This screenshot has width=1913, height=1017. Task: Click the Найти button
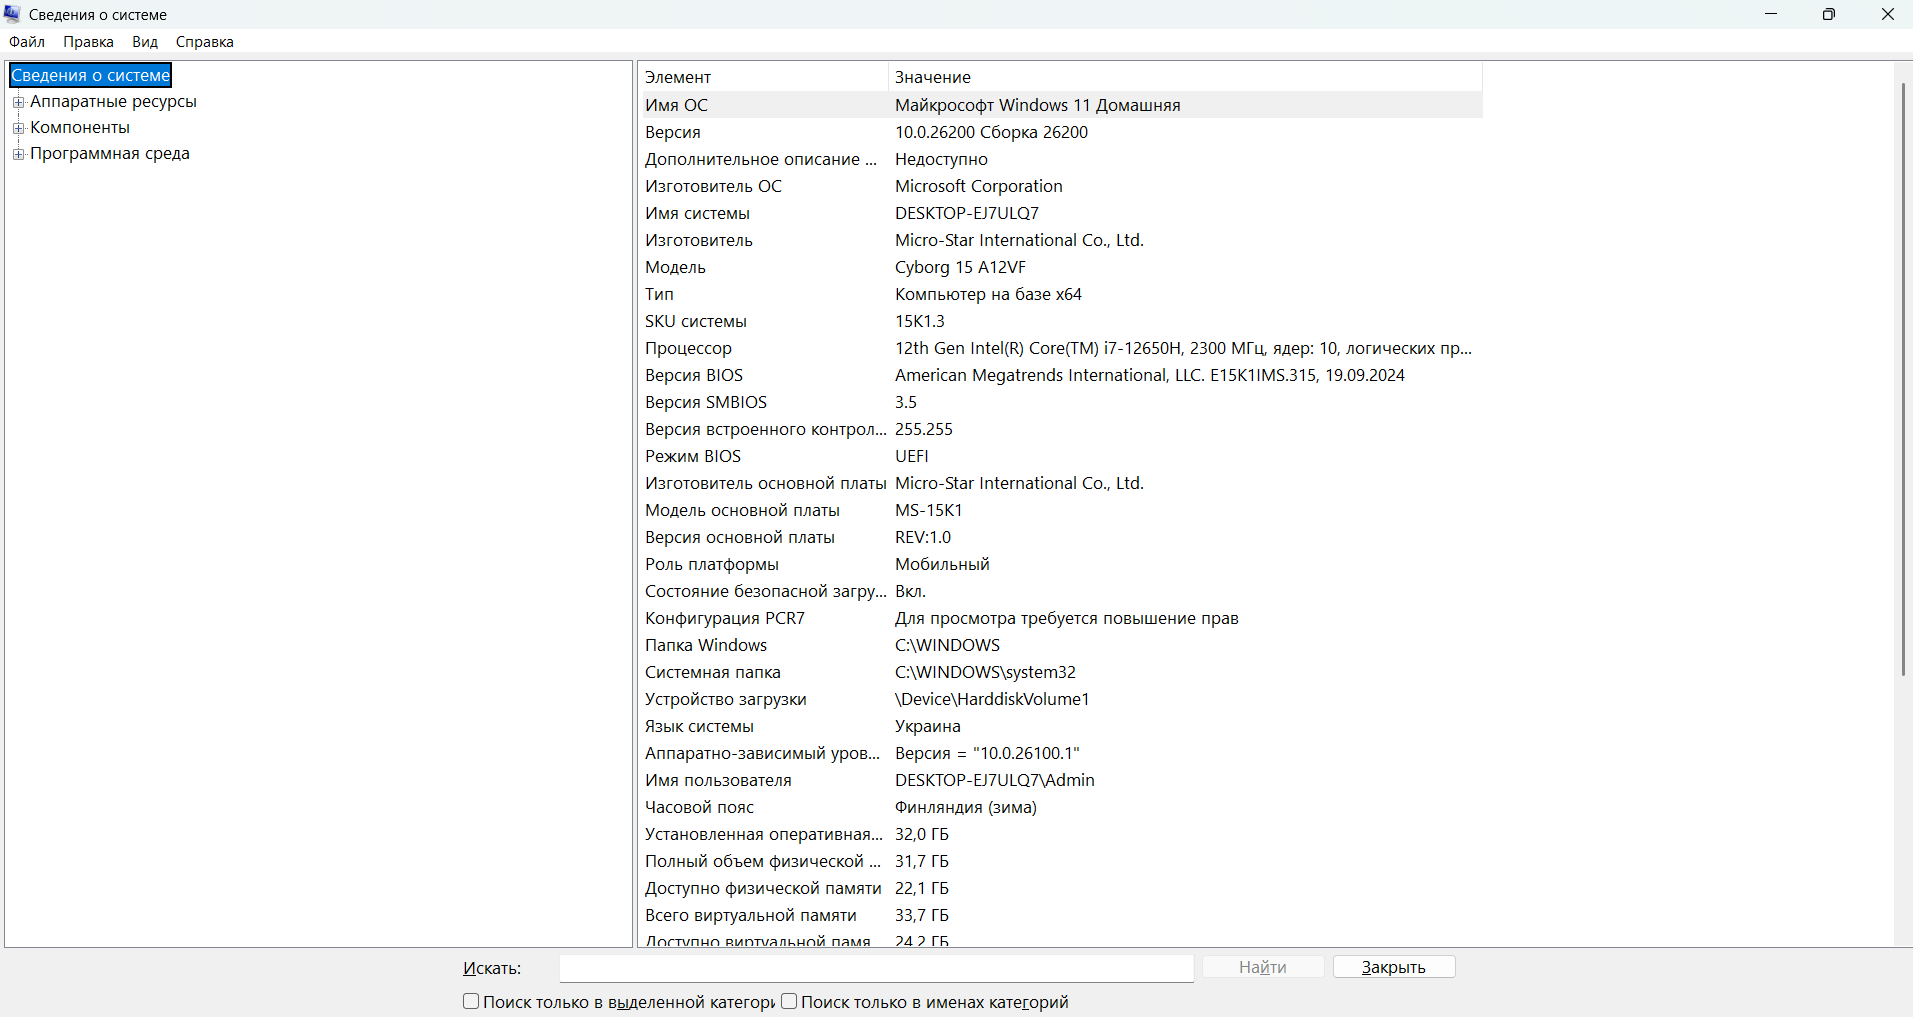click(1263, 967)
